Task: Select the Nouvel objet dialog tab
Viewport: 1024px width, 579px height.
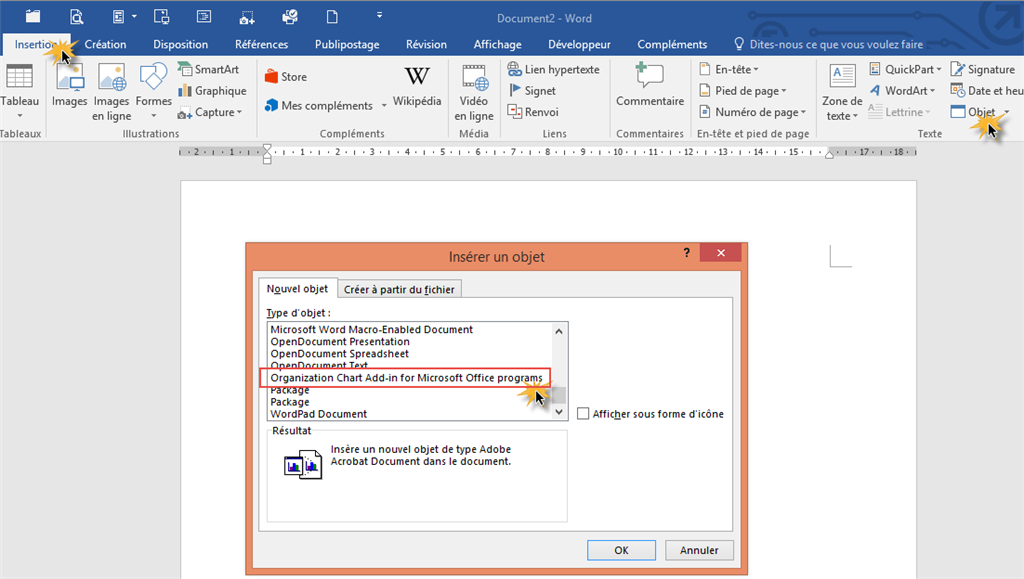Action: [297, 289]
